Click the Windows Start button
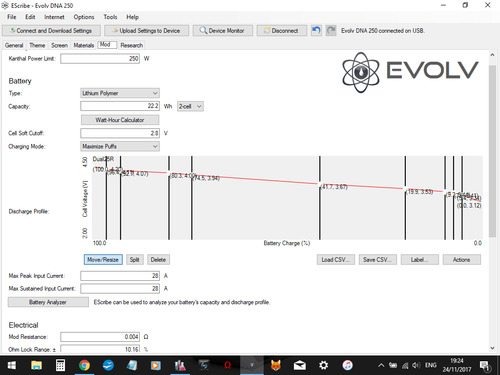This screenshot has width=500, height=375. point(12,365)
